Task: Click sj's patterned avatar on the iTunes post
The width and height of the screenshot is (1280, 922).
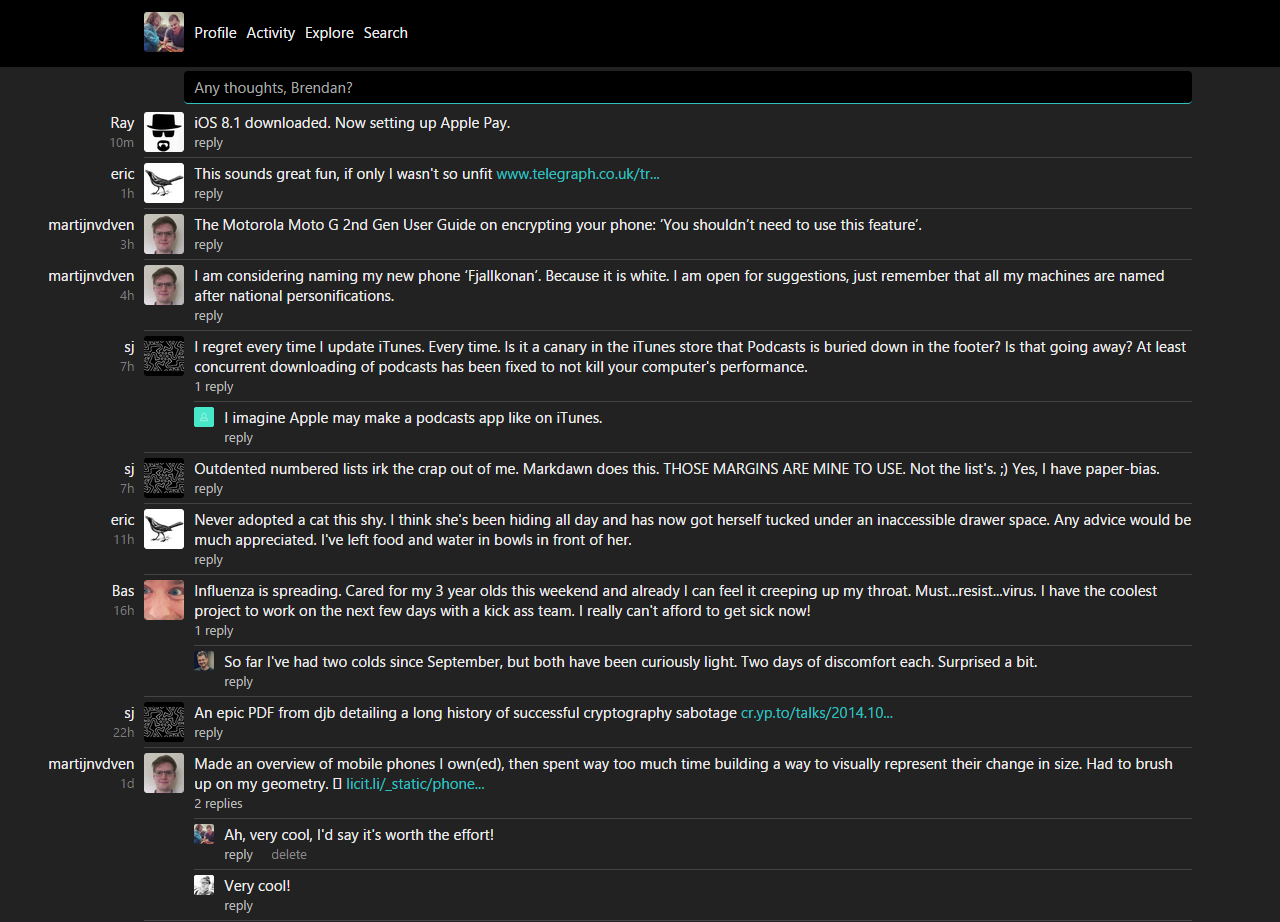Action: coord(164,356)
